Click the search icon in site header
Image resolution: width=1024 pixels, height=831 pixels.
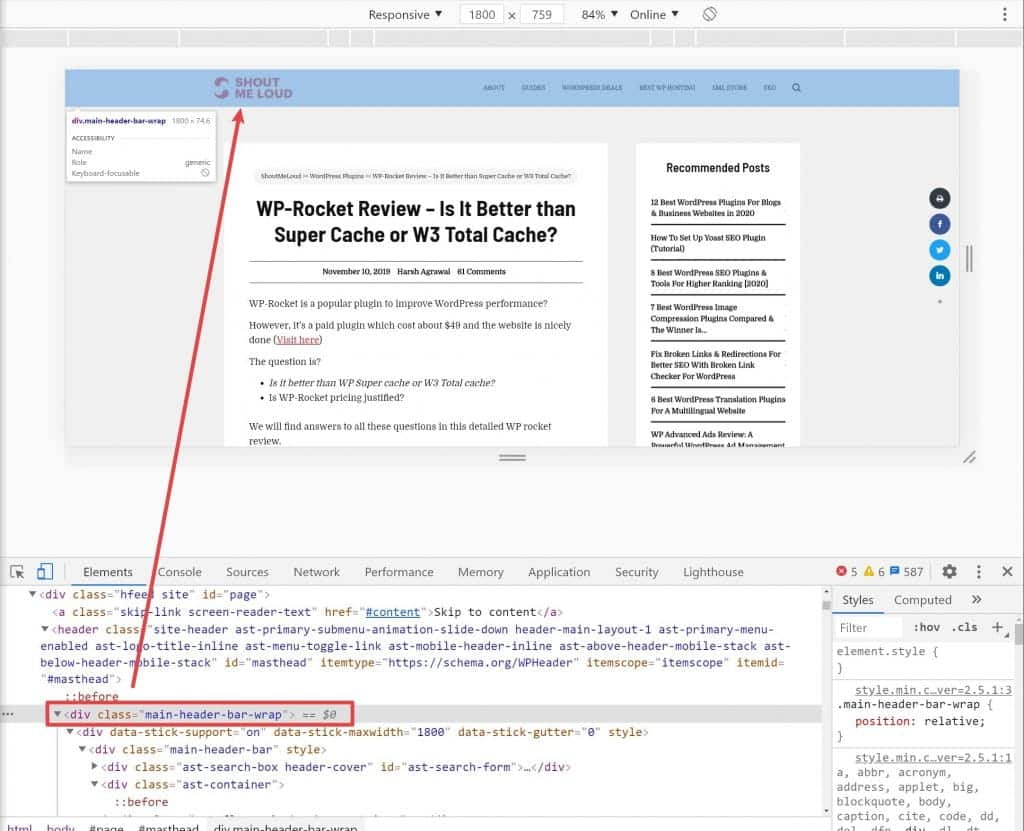click(796, 88)
